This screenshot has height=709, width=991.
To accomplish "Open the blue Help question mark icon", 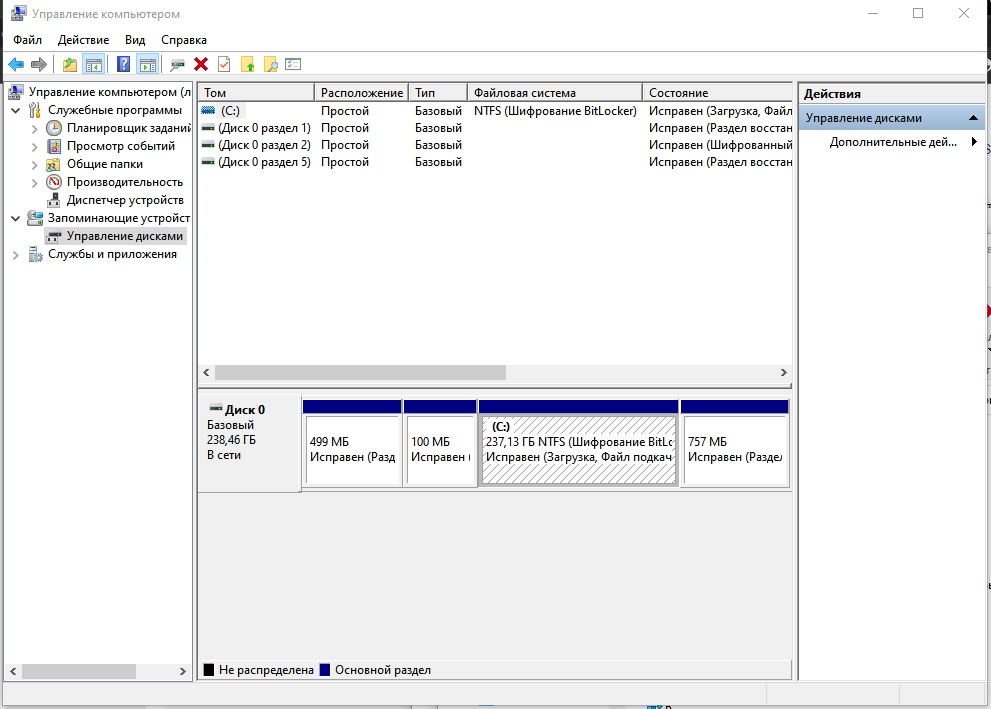I will click(x=124, y=64).
